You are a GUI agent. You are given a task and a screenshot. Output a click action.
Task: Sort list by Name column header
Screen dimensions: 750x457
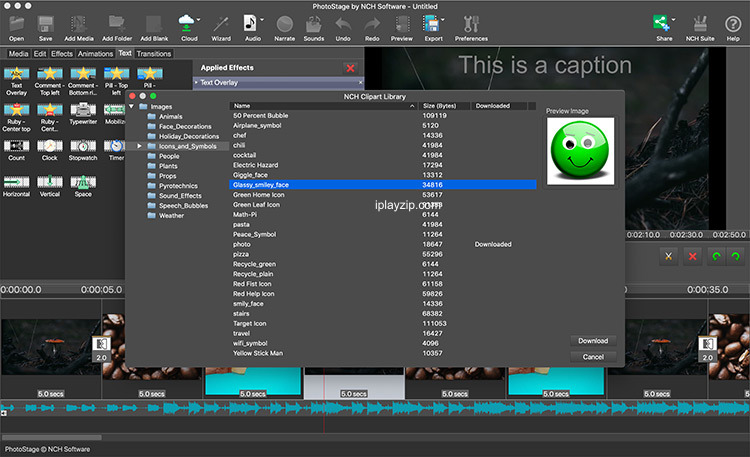coord(323,106)
